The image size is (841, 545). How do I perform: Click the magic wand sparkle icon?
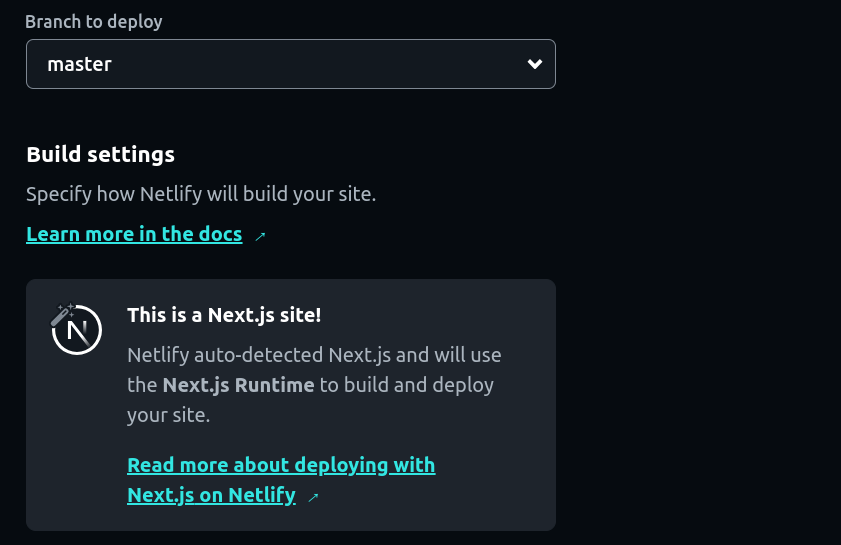(x=62, y=314)
